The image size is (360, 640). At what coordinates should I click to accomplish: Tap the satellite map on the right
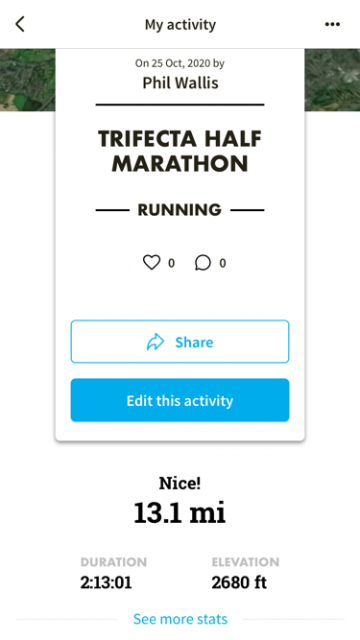(332, 80)
